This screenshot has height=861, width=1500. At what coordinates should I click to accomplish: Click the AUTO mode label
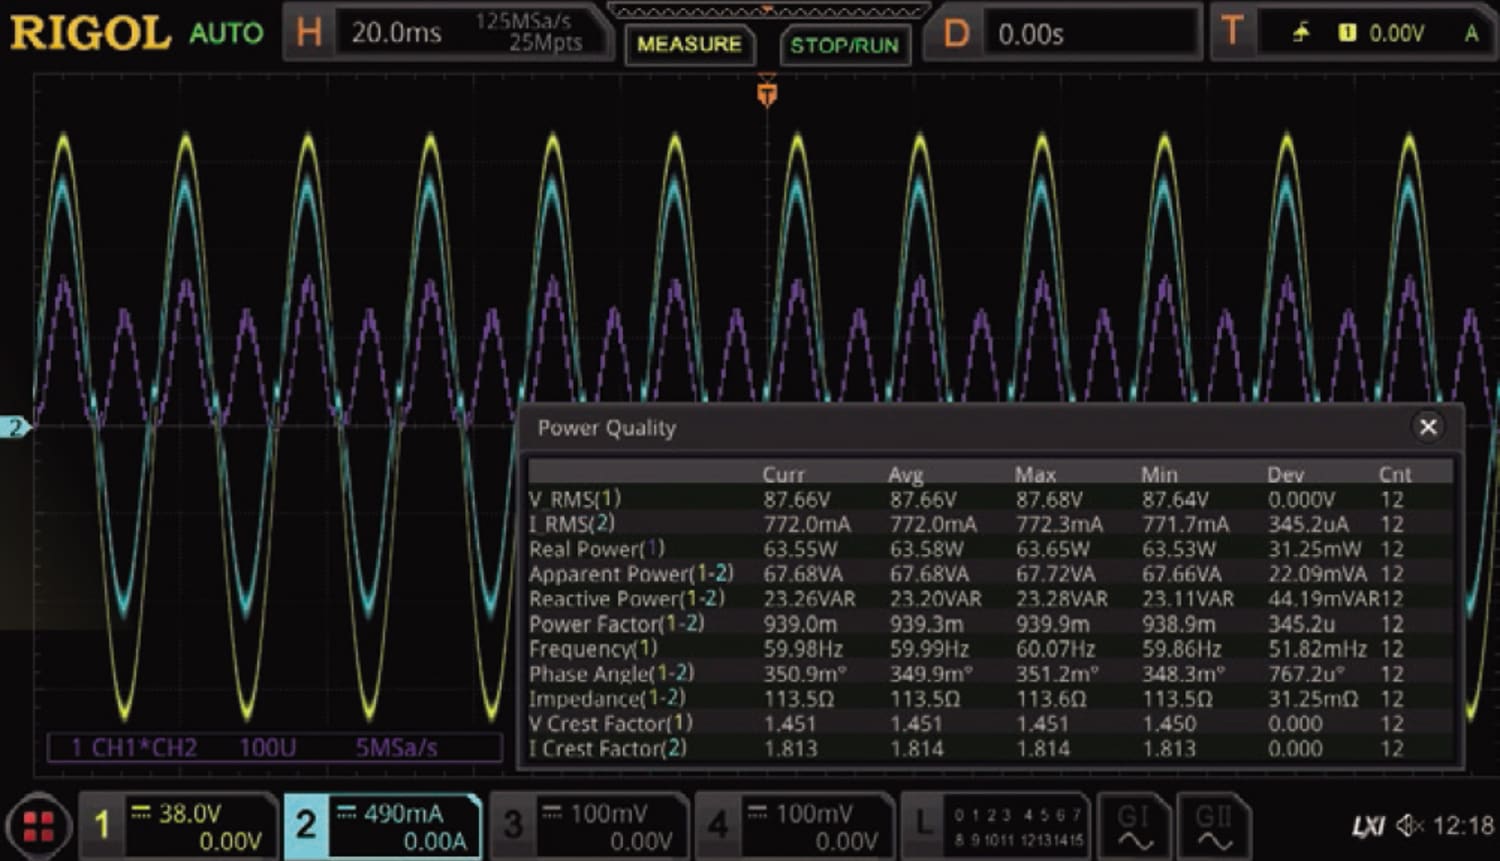tap(226, 32)
